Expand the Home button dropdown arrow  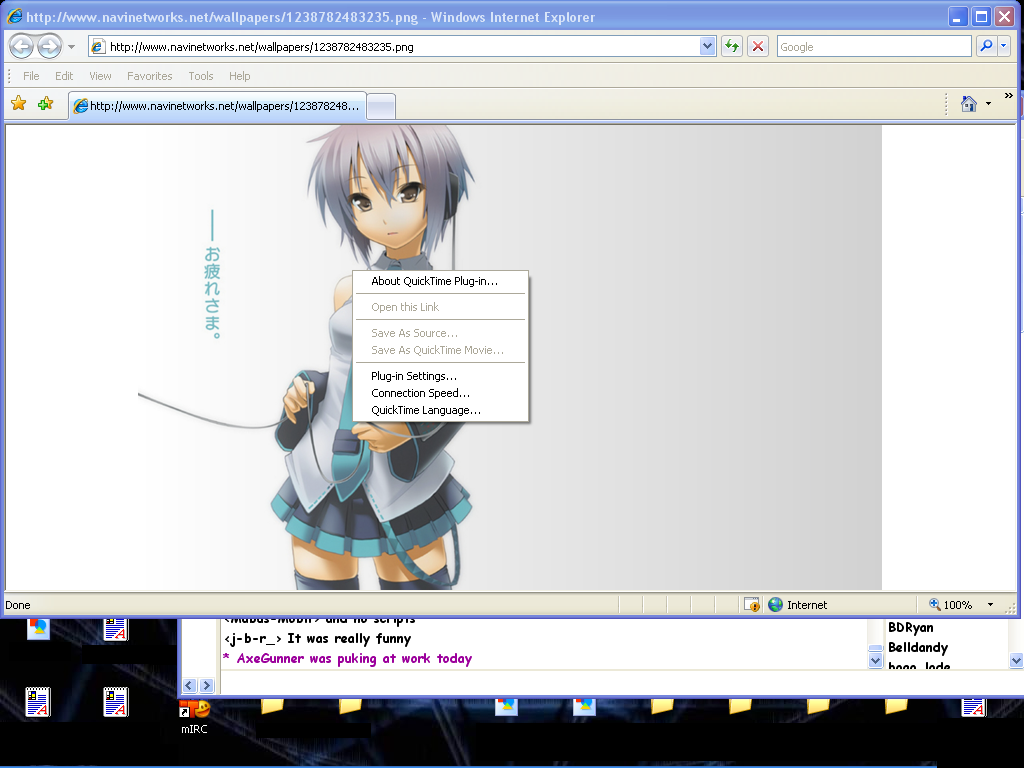coord(988,104)
